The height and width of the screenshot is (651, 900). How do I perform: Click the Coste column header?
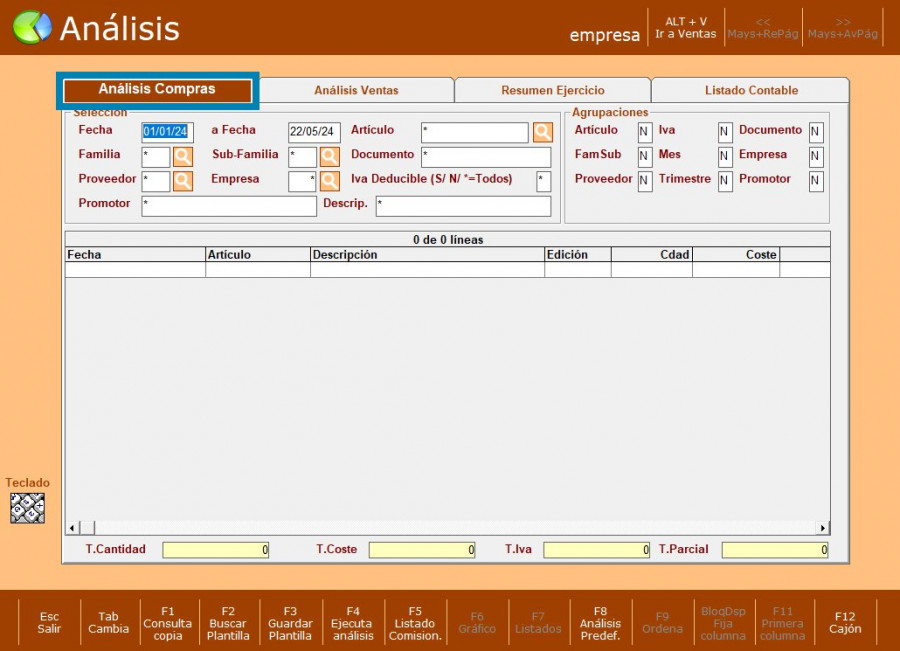point(736,255)
